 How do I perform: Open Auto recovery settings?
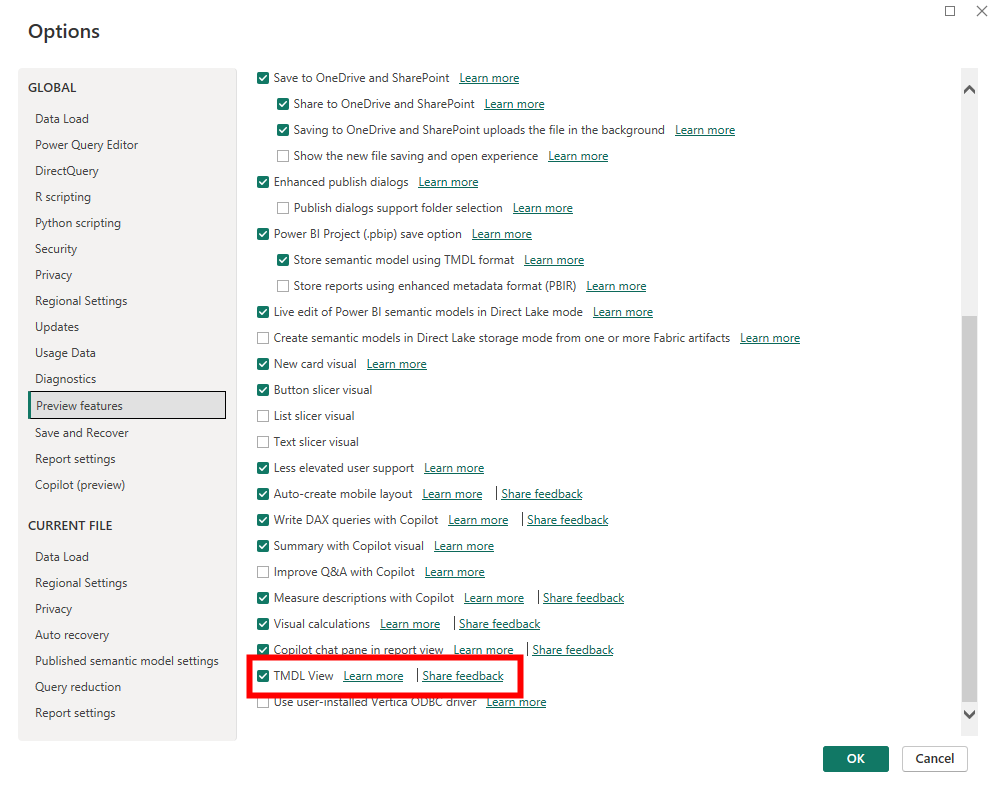pos(72,634)
